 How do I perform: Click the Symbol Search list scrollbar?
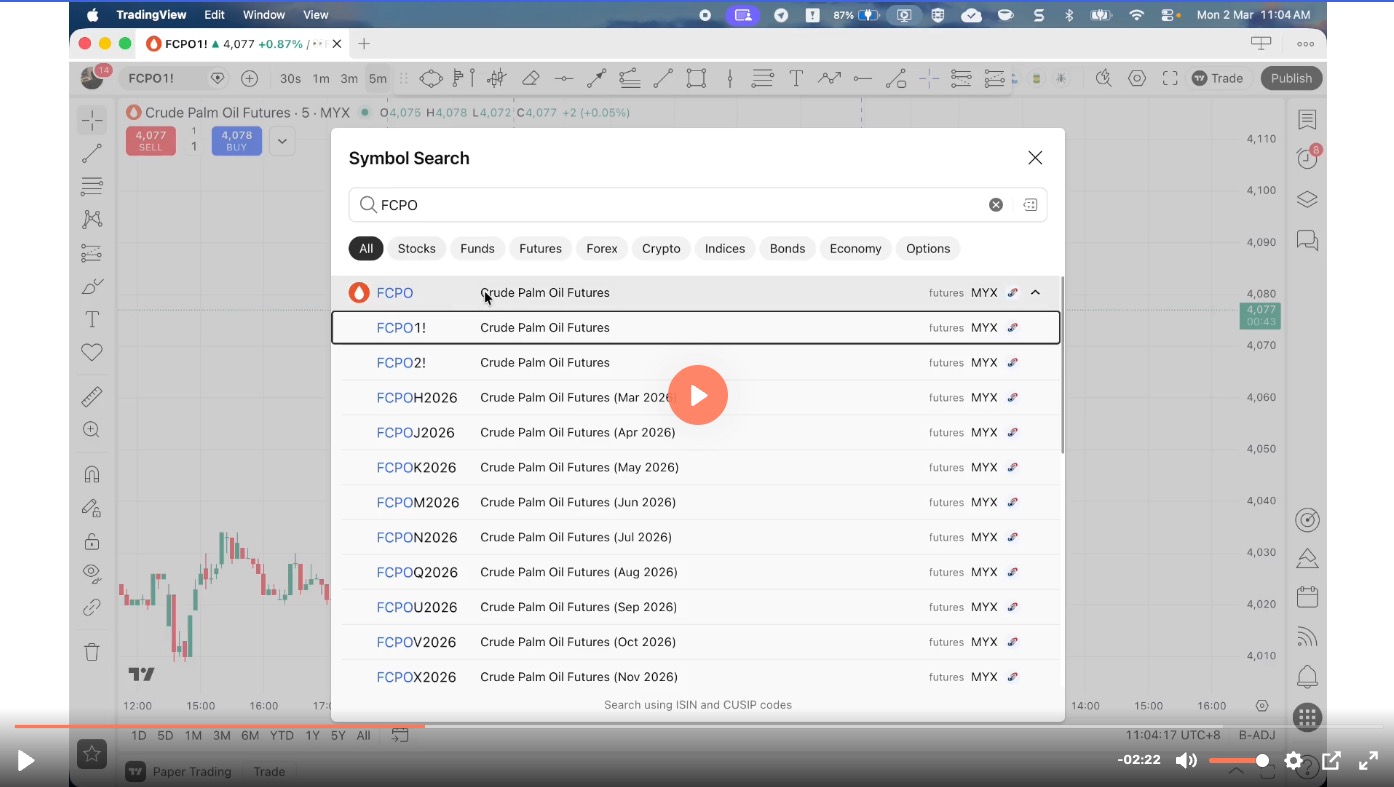tap(1062, 366)
